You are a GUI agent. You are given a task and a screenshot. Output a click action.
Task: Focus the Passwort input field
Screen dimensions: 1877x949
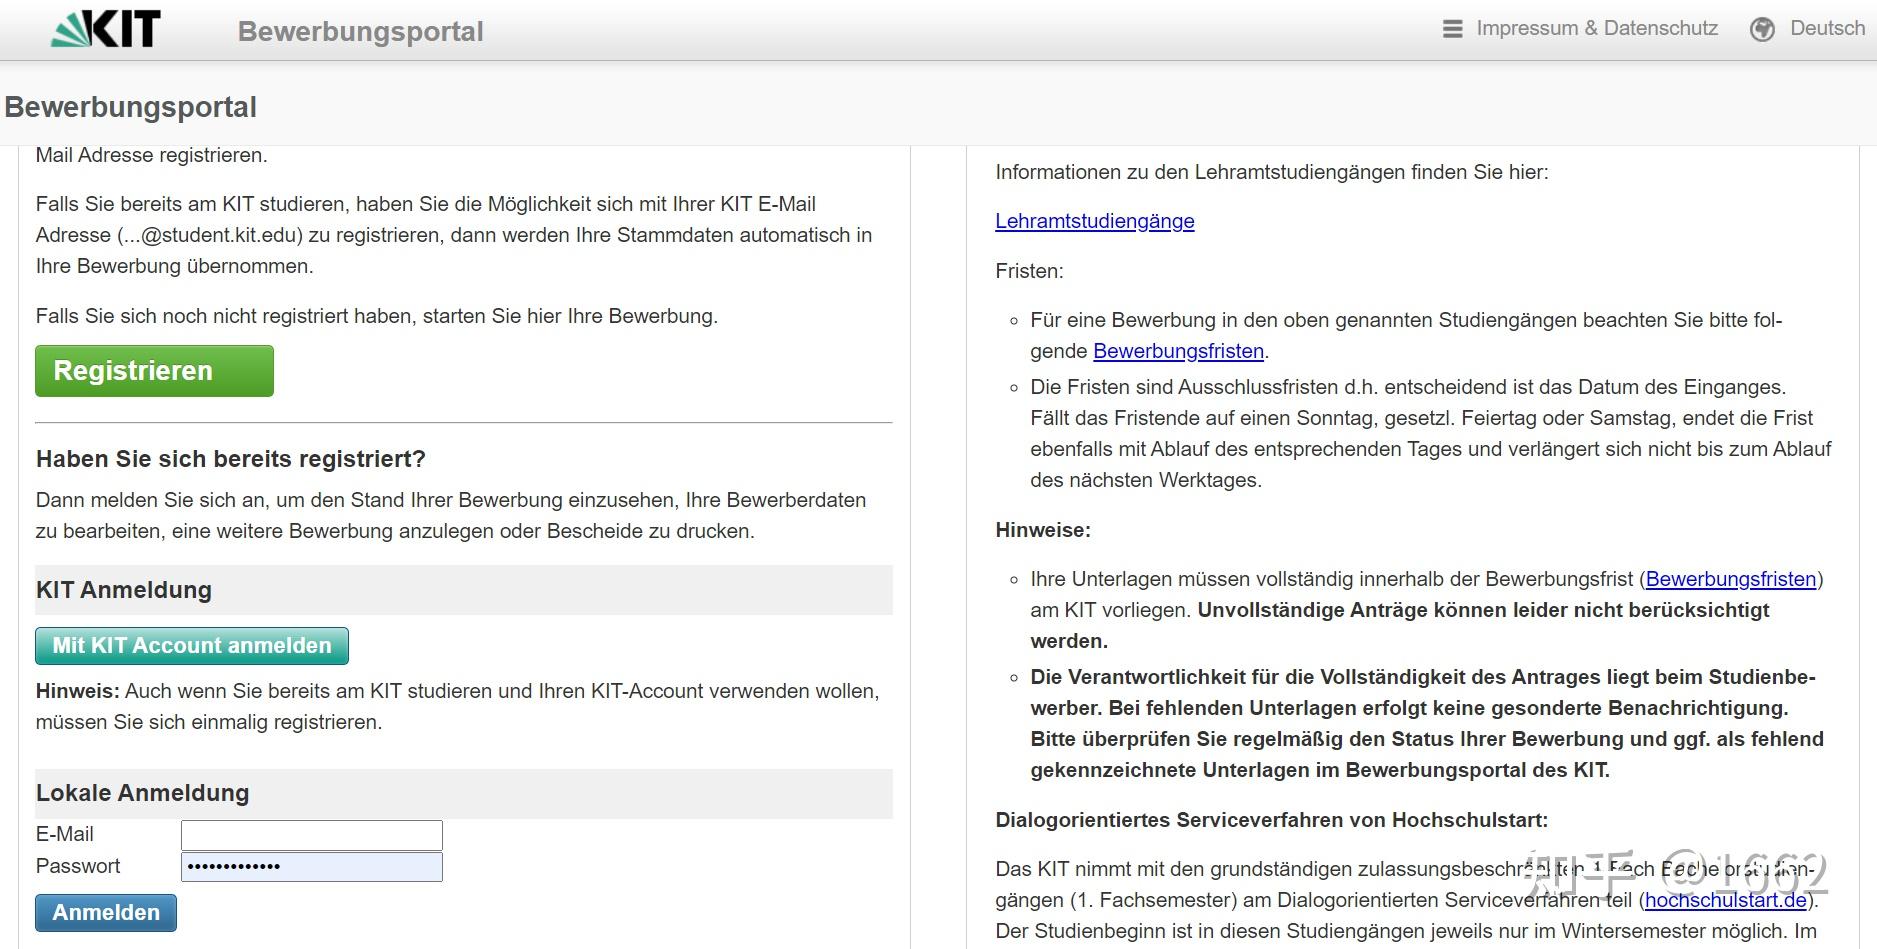pos(312,866)
